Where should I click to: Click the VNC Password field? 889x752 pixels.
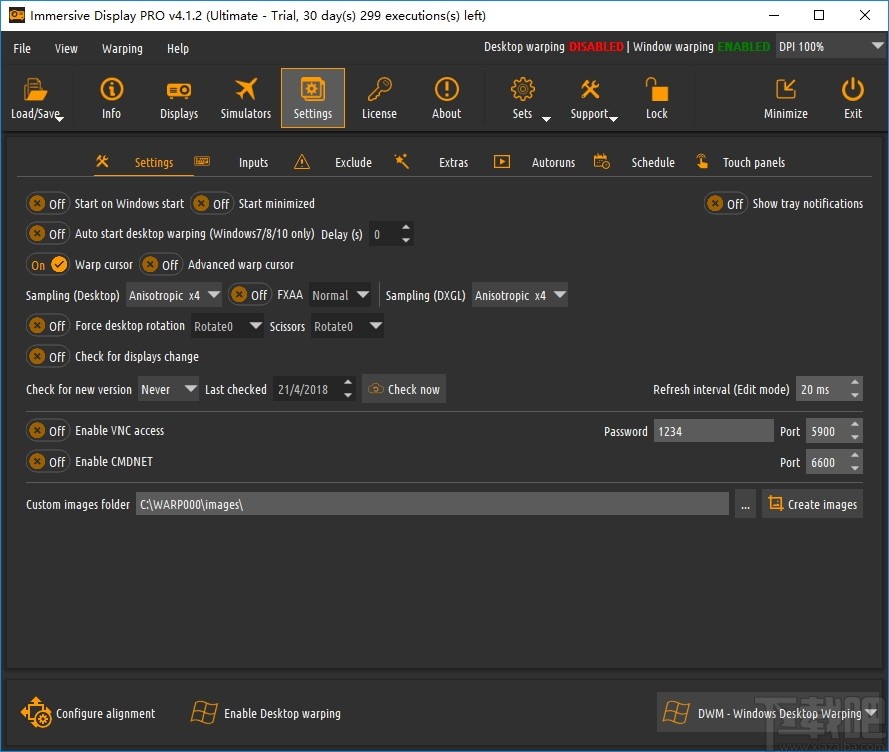coord(713,431)
